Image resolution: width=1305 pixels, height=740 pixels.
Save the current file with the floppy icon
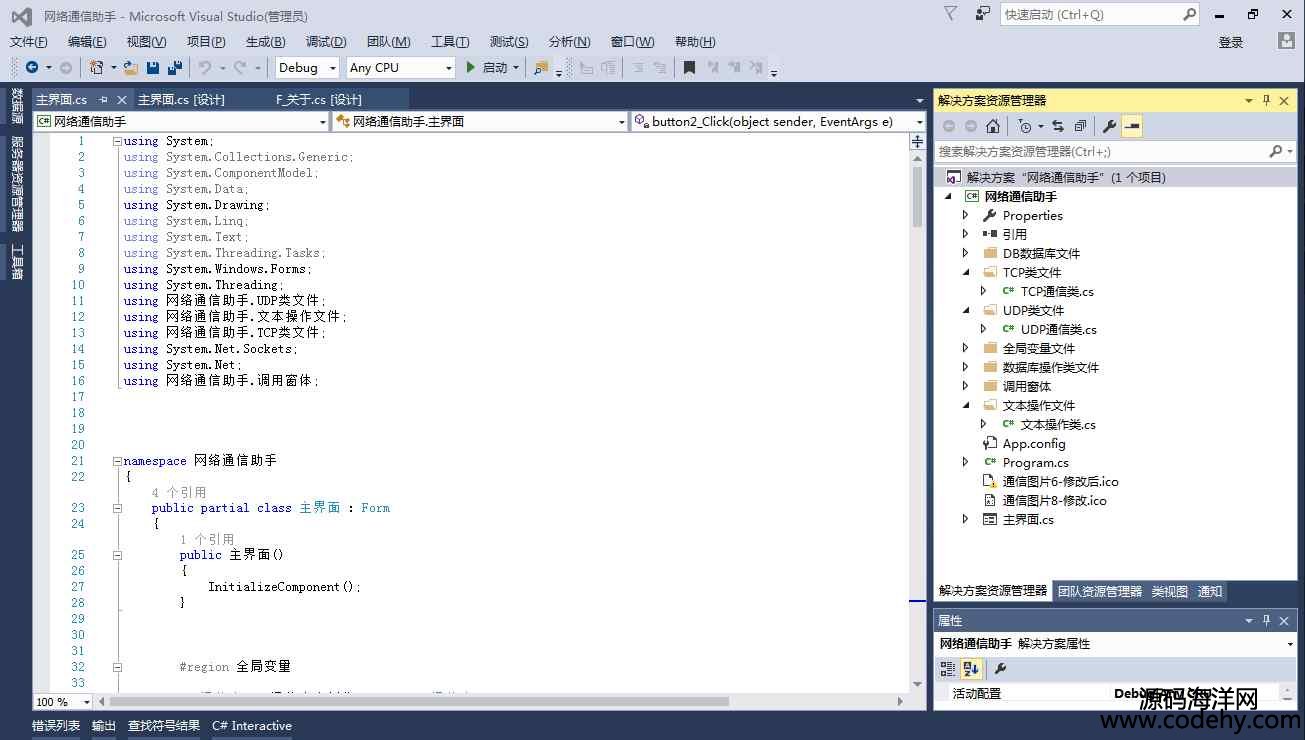153,68
